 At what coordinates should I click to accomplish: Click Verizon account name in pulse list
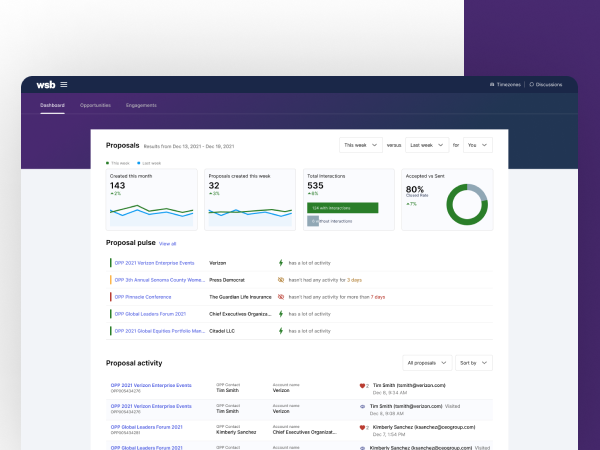tap(217, 263)
